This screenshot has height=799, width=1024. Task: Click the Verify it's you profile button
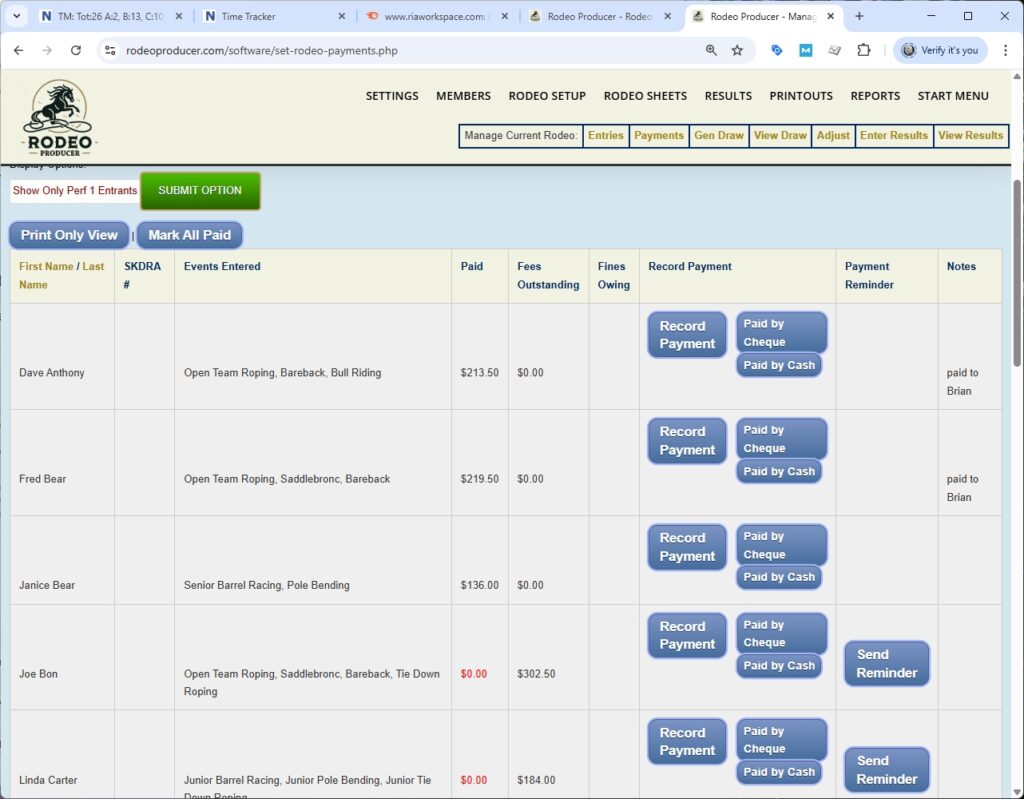(x=939, y=50)
